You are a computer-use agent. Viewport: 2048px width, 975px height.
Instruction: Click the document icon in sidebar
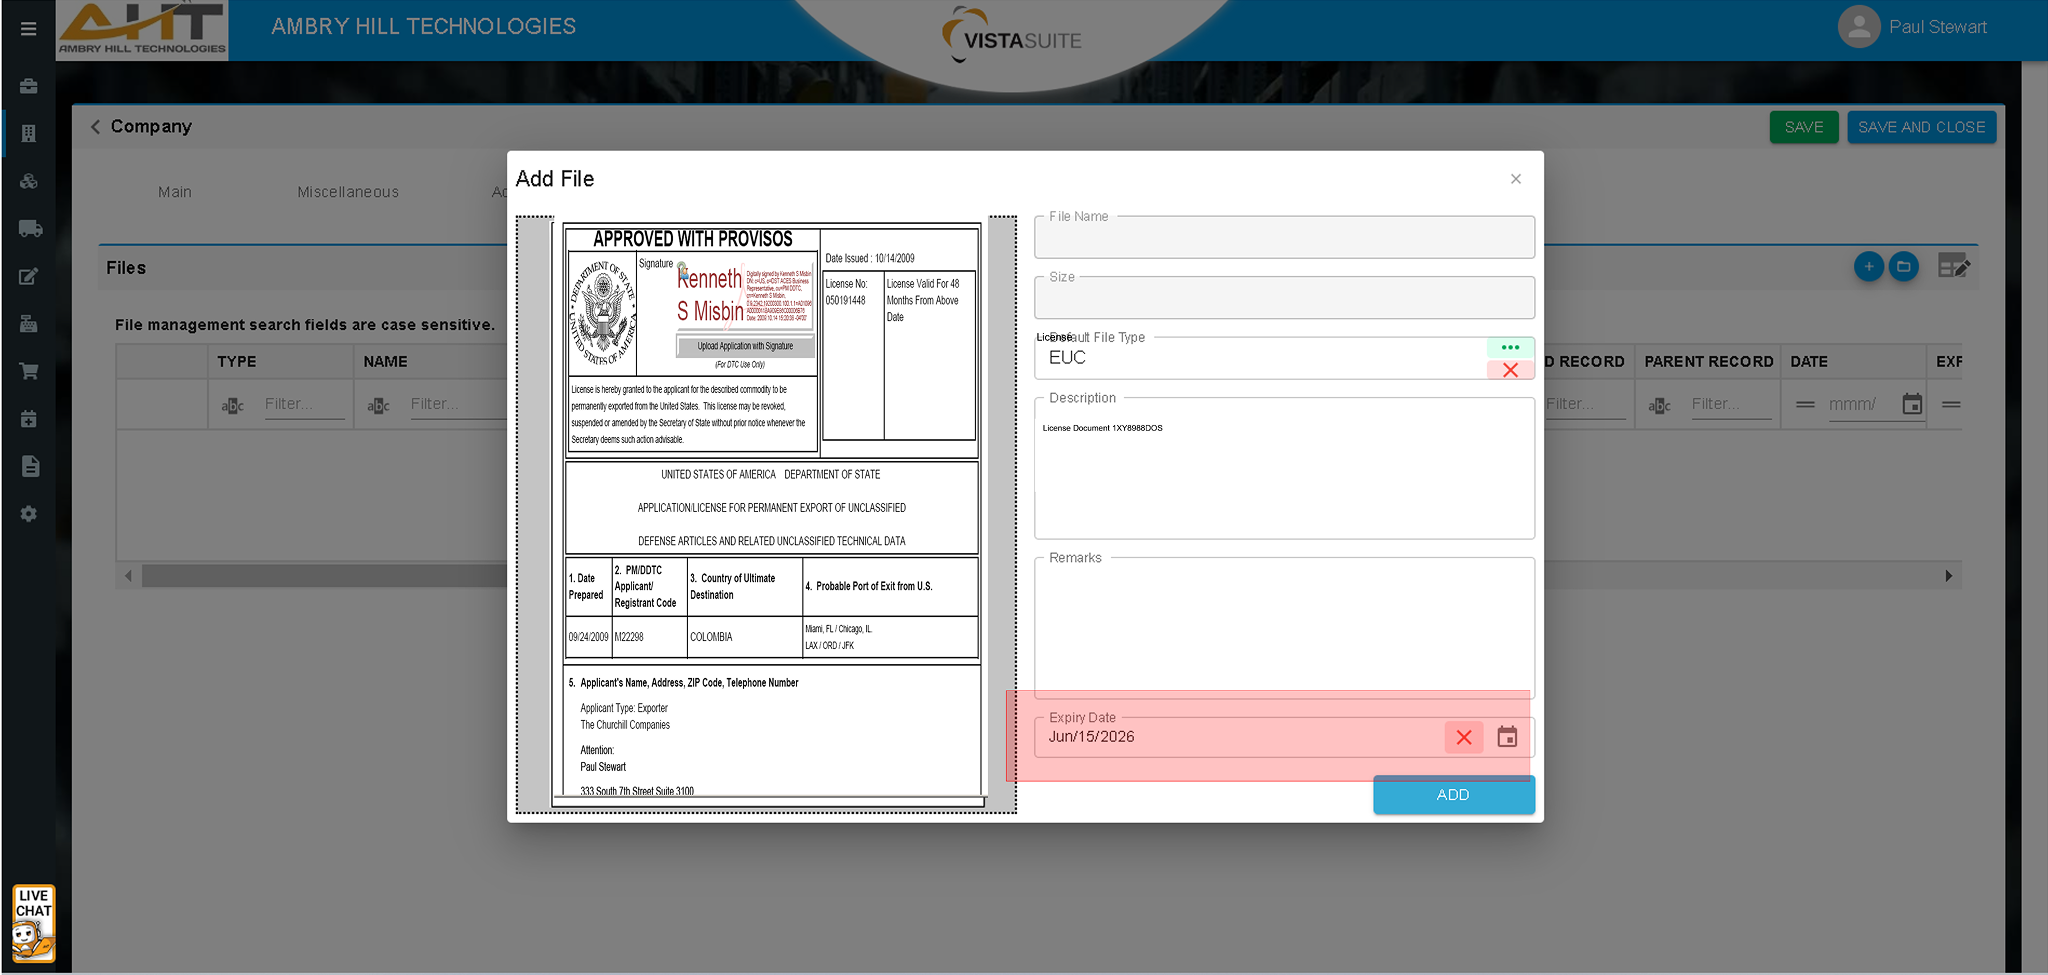tap(30, 466)
